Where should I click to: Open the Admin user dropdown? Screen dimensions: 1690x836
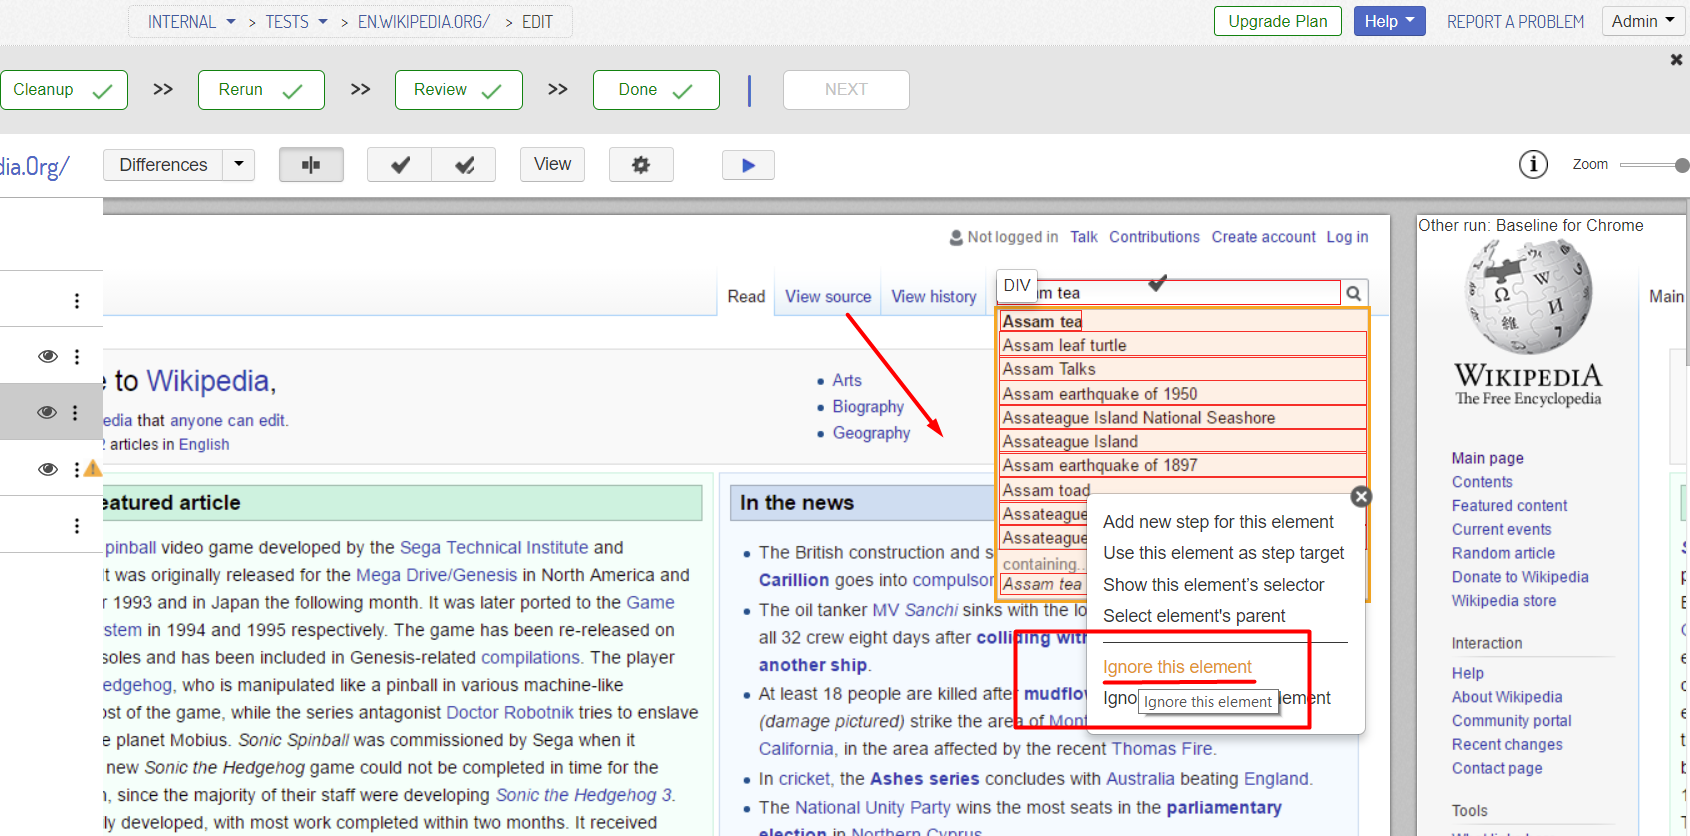[1644, 21]
